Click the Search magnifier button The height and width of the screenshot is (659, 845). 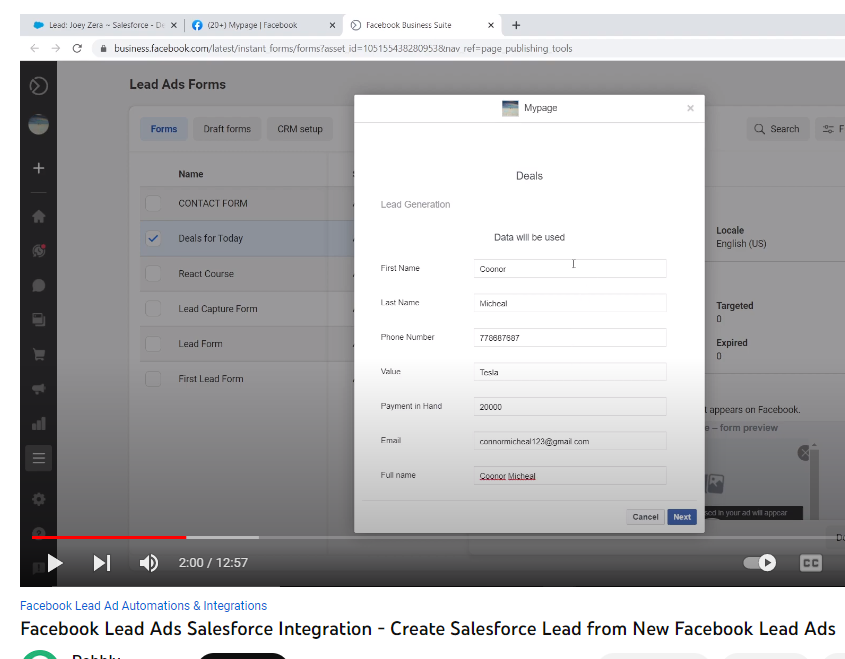[x=777, y=129]
